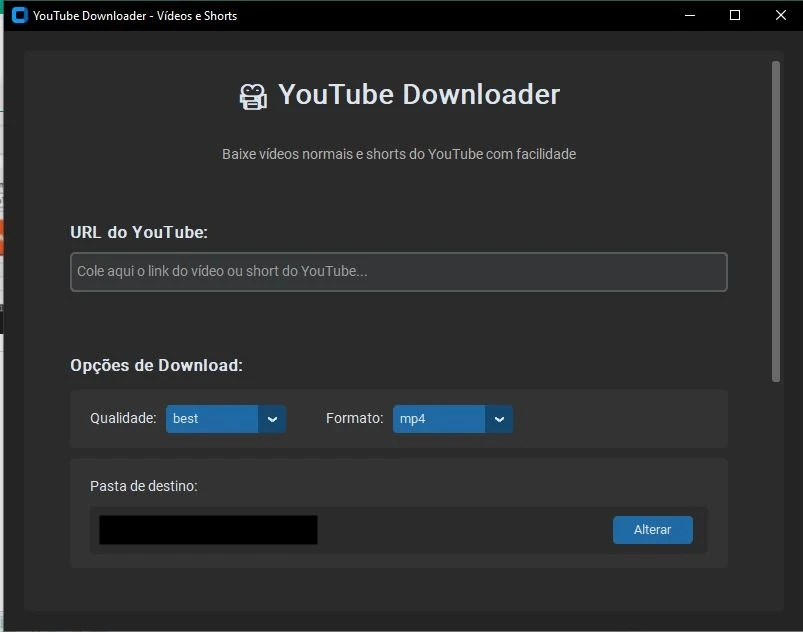Click the 'YouTube Downloader' heading text
803x632 pixels.
click(x=418, y=95)
